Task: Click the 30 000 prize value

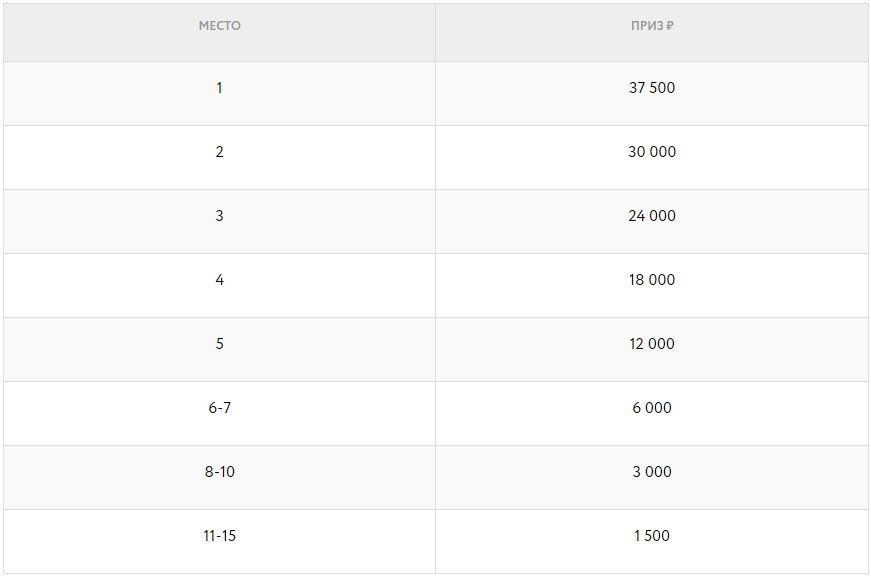Action: tap(652, 152)
